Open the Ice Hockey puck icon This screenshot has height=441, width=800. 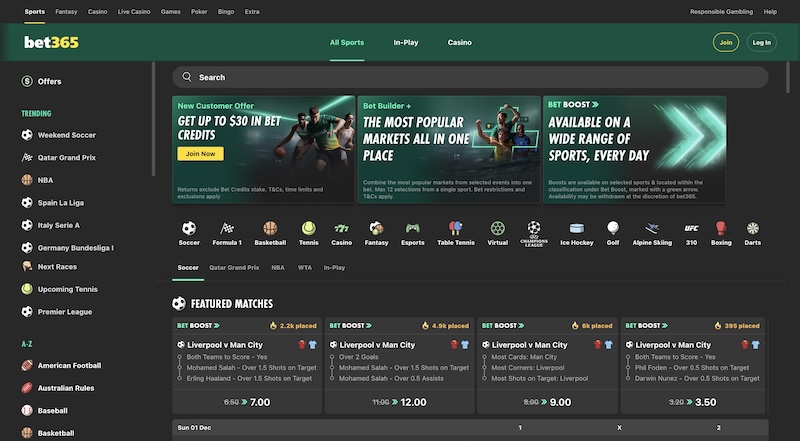(x=577, y=228)
